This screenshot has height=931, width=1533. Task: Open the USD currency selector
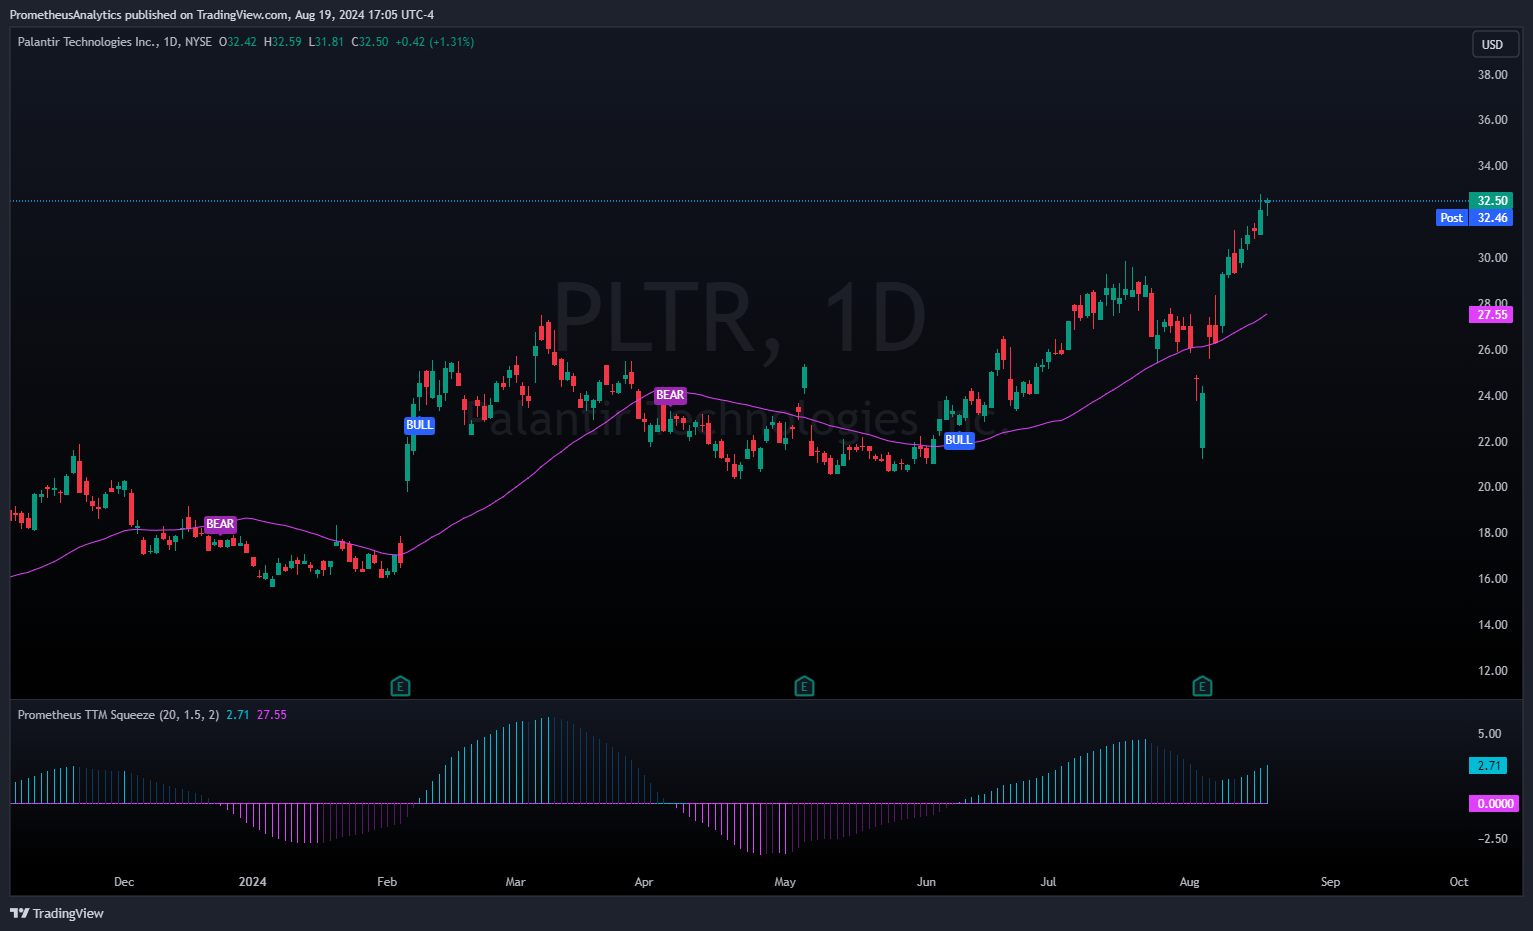[x=1495, y=44]
